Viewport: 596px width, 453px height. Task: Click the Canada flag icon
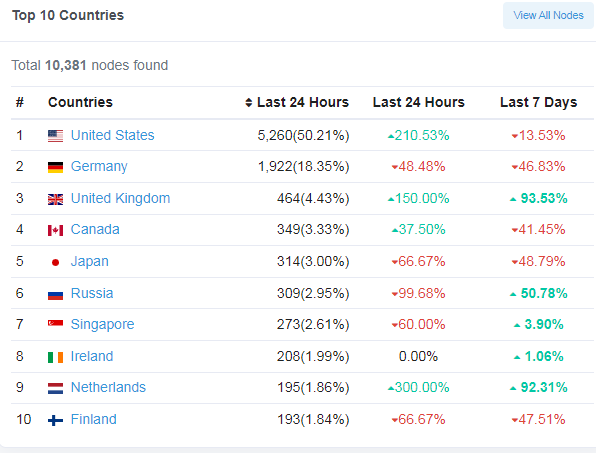point(55,230)
